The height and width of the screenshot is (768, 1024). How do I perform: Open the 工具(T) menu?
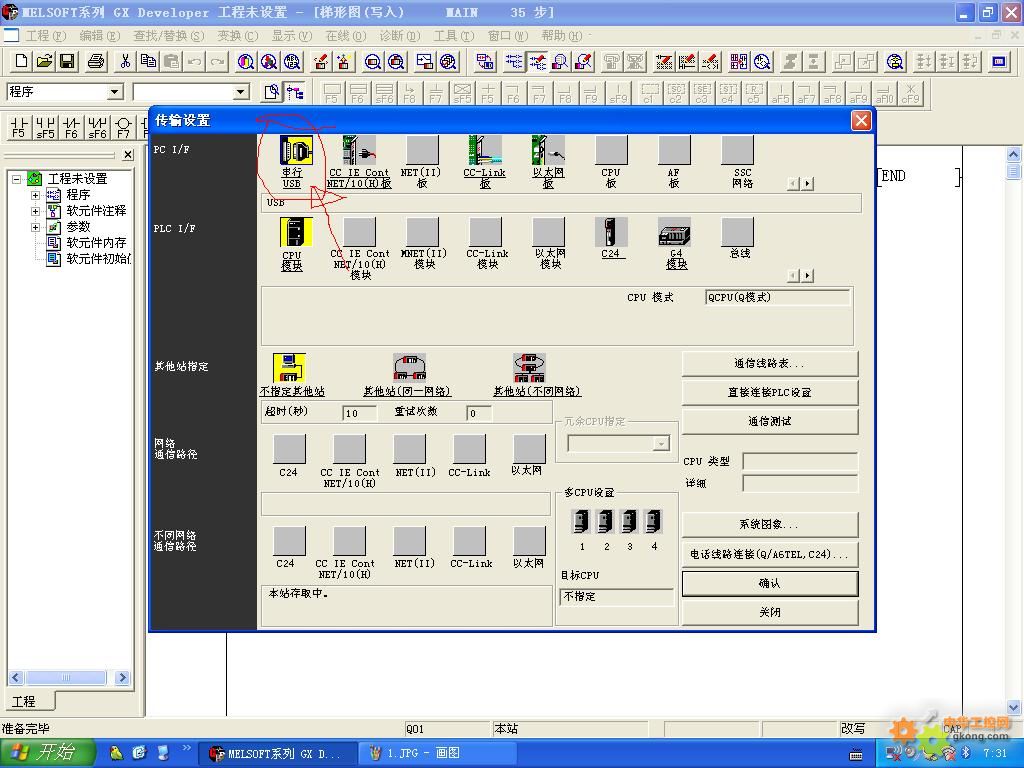(x=454, y=36)
